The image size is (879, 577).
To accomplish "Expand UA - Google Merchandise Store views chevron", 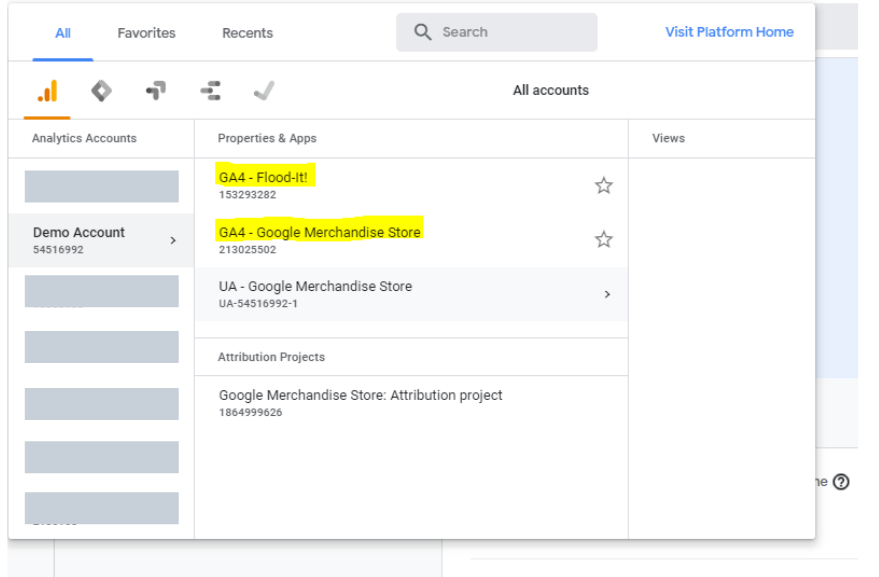I will tap(607, 294).
